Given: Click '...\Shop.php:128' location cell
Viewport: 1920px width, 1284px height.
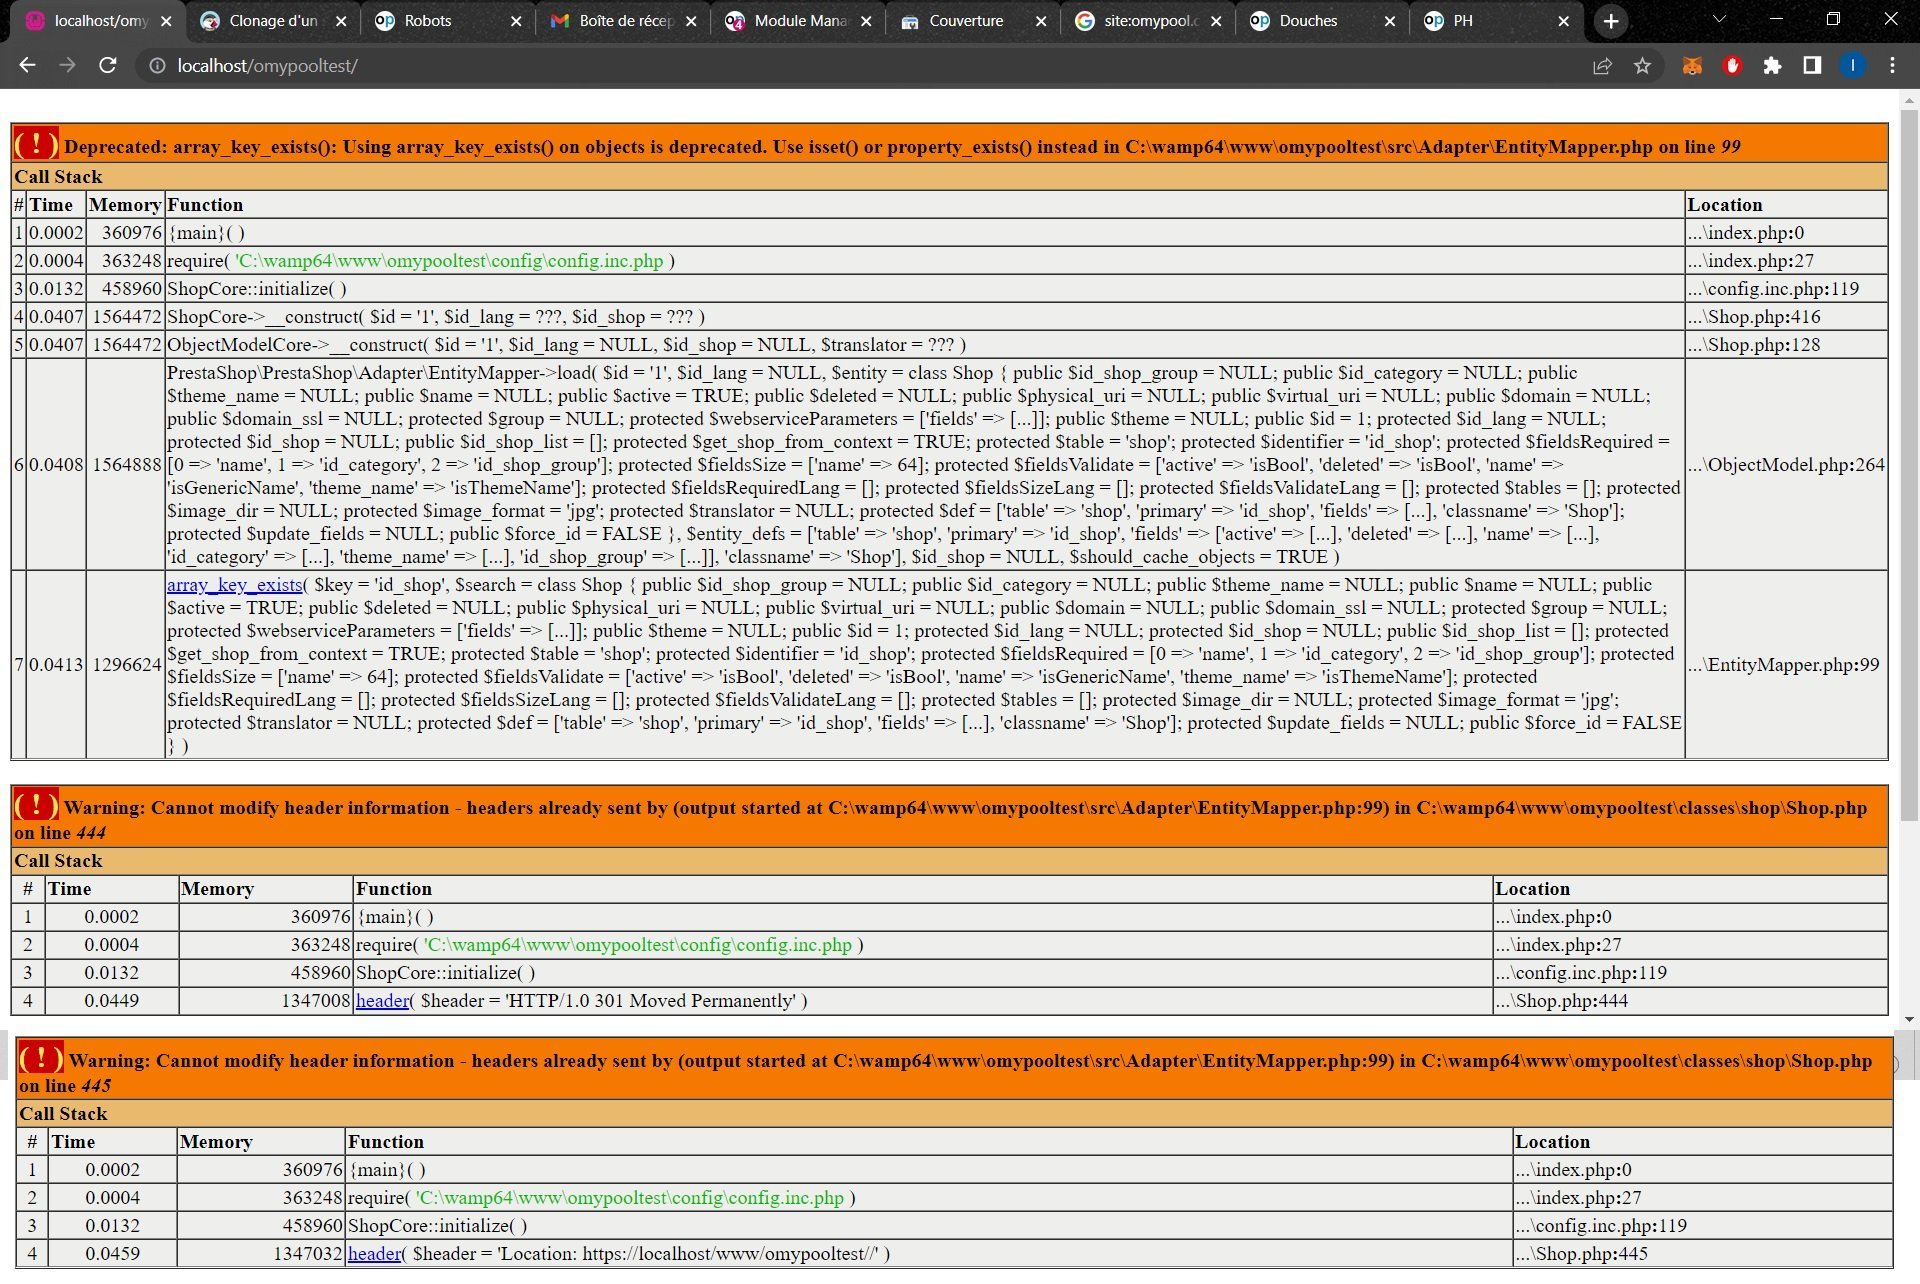Looking at the screenshot, I should click(x=1786, y=345).
